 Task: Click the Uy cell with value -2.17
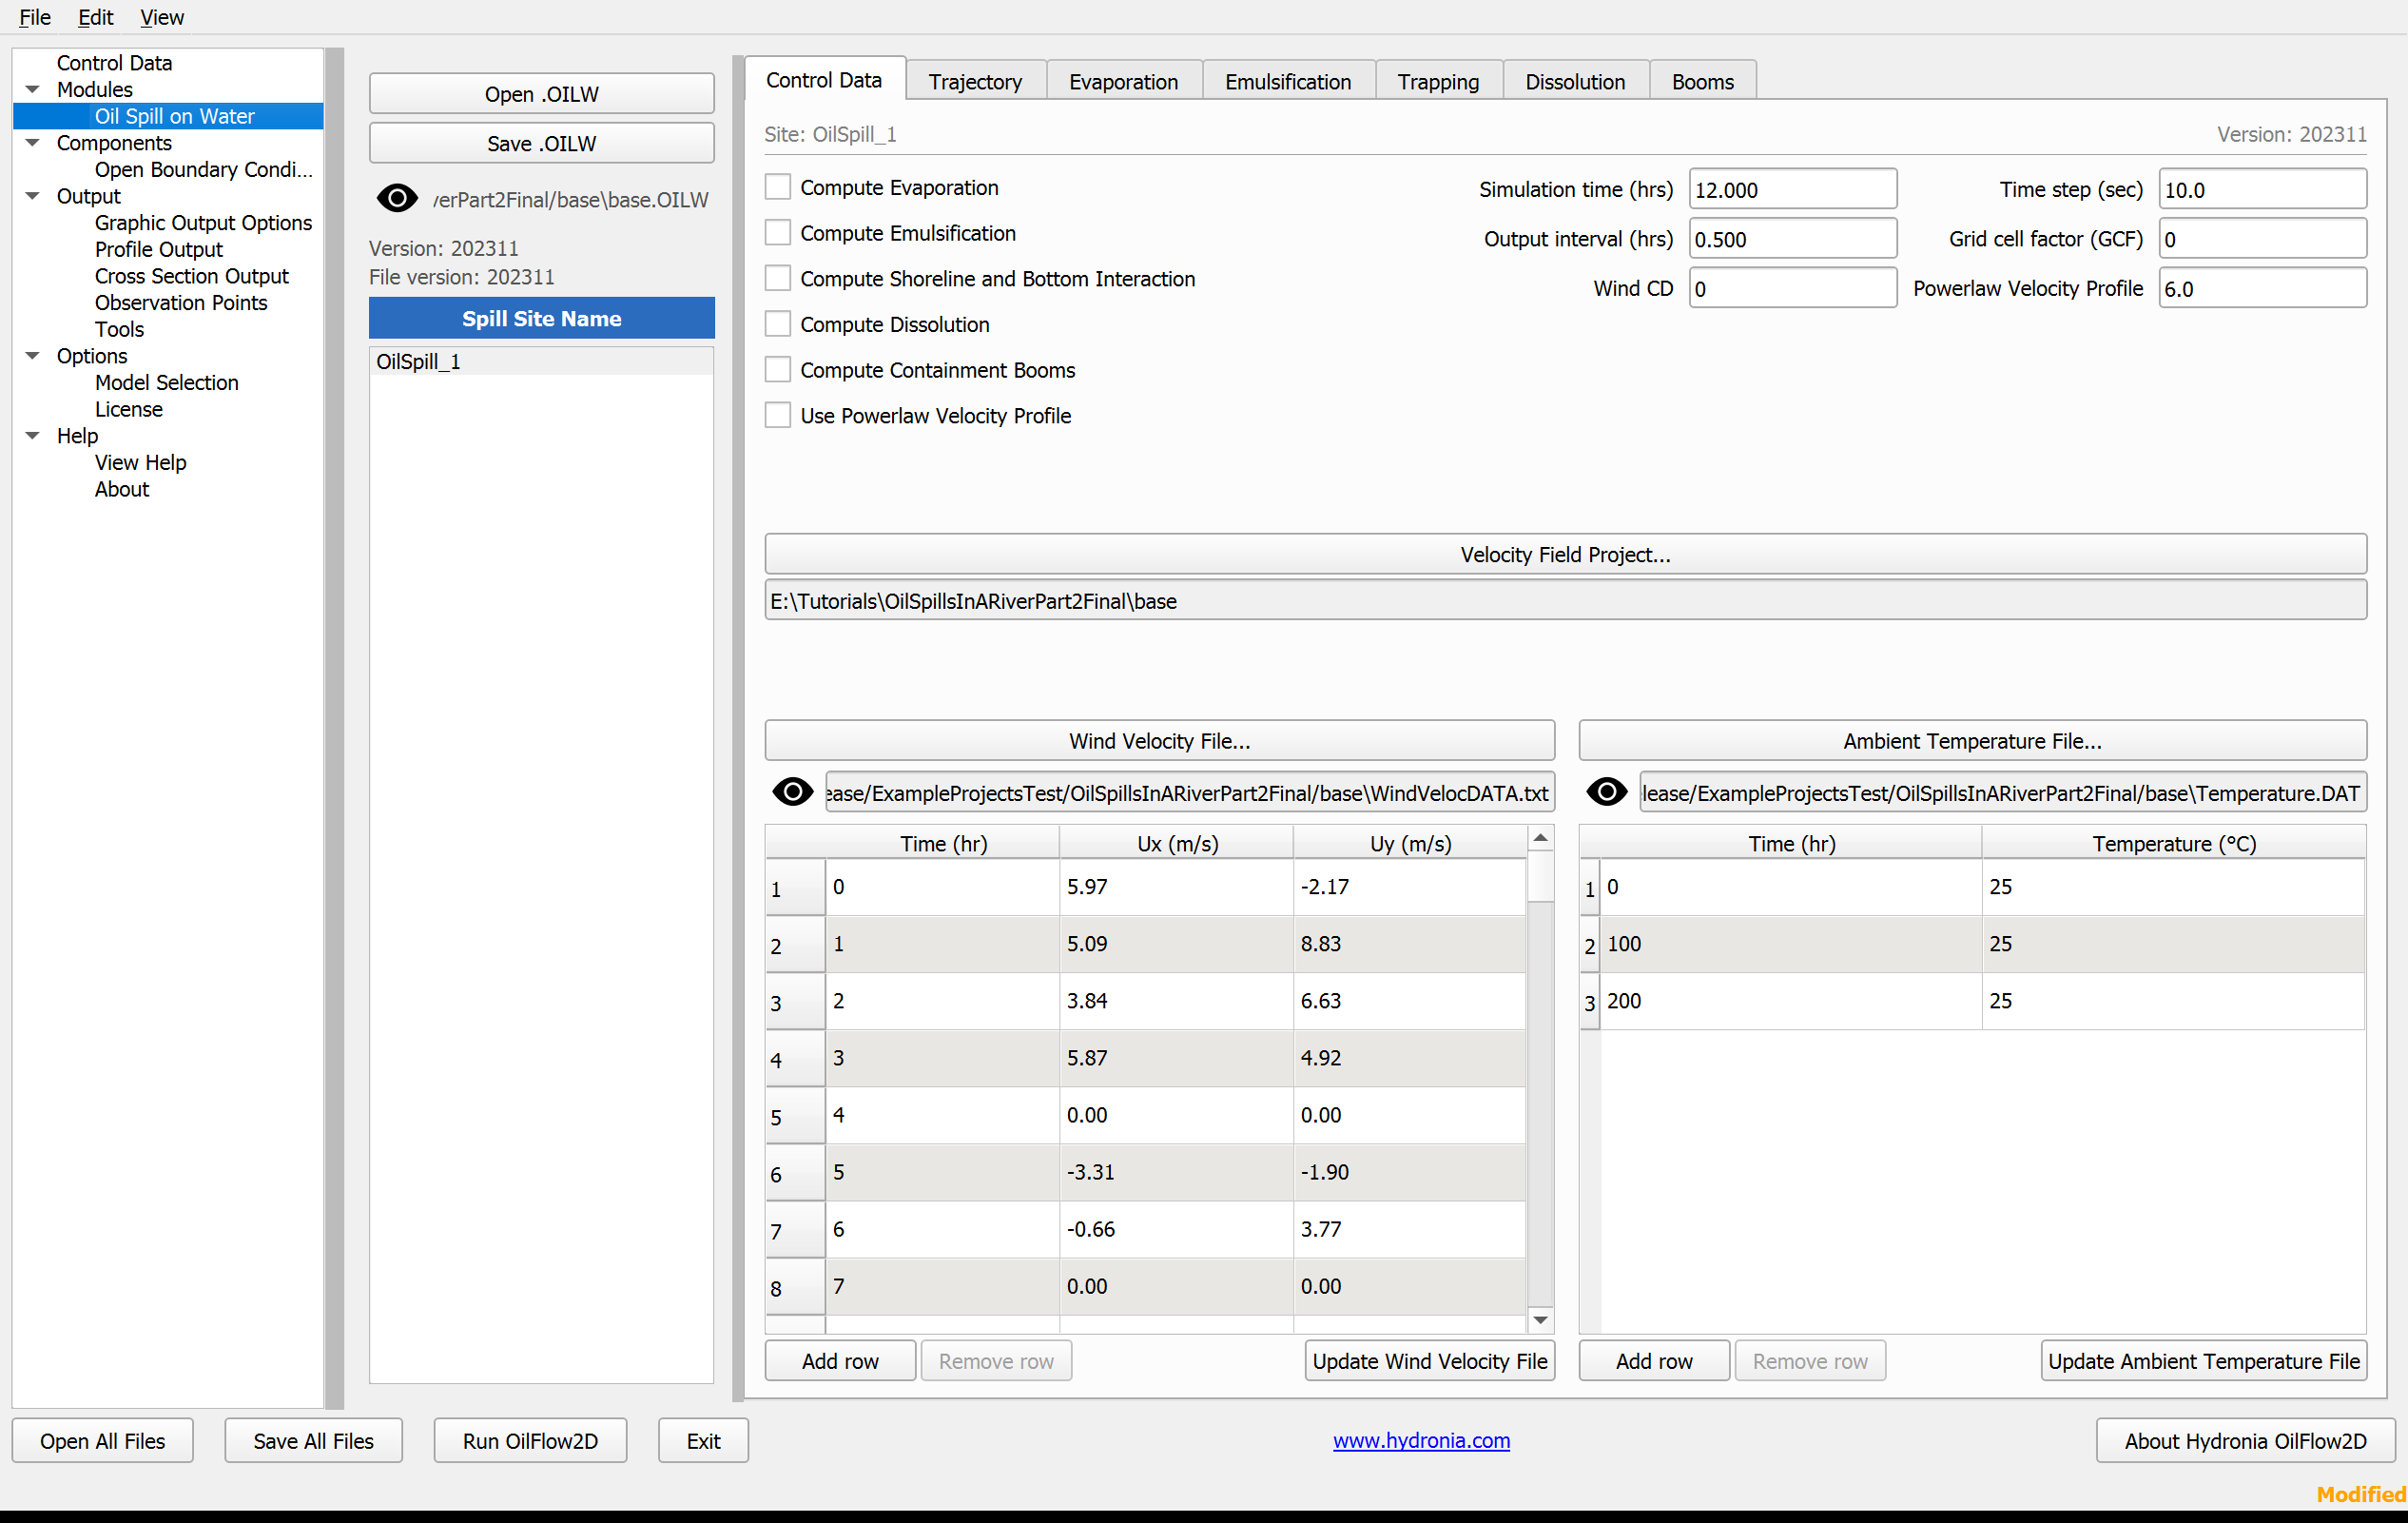click(1409, 887)
